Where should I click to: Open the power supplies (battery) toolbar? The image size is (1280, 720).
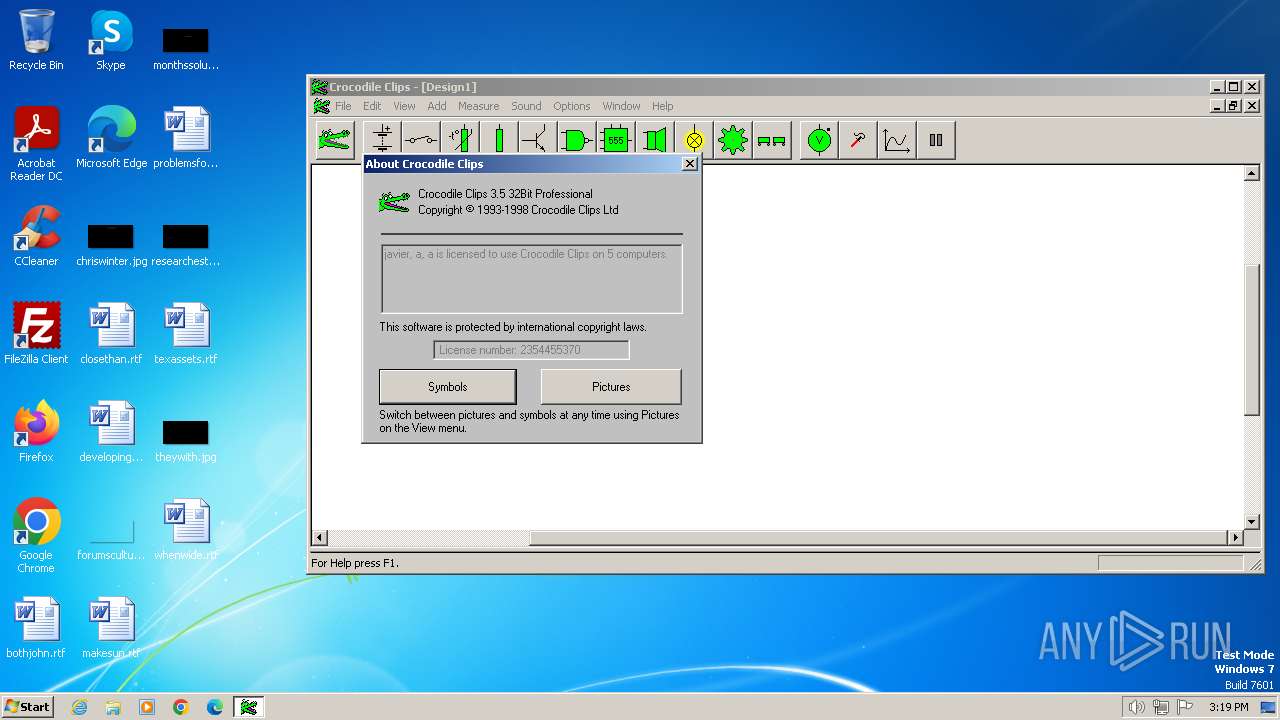click(x=382, y=140)
